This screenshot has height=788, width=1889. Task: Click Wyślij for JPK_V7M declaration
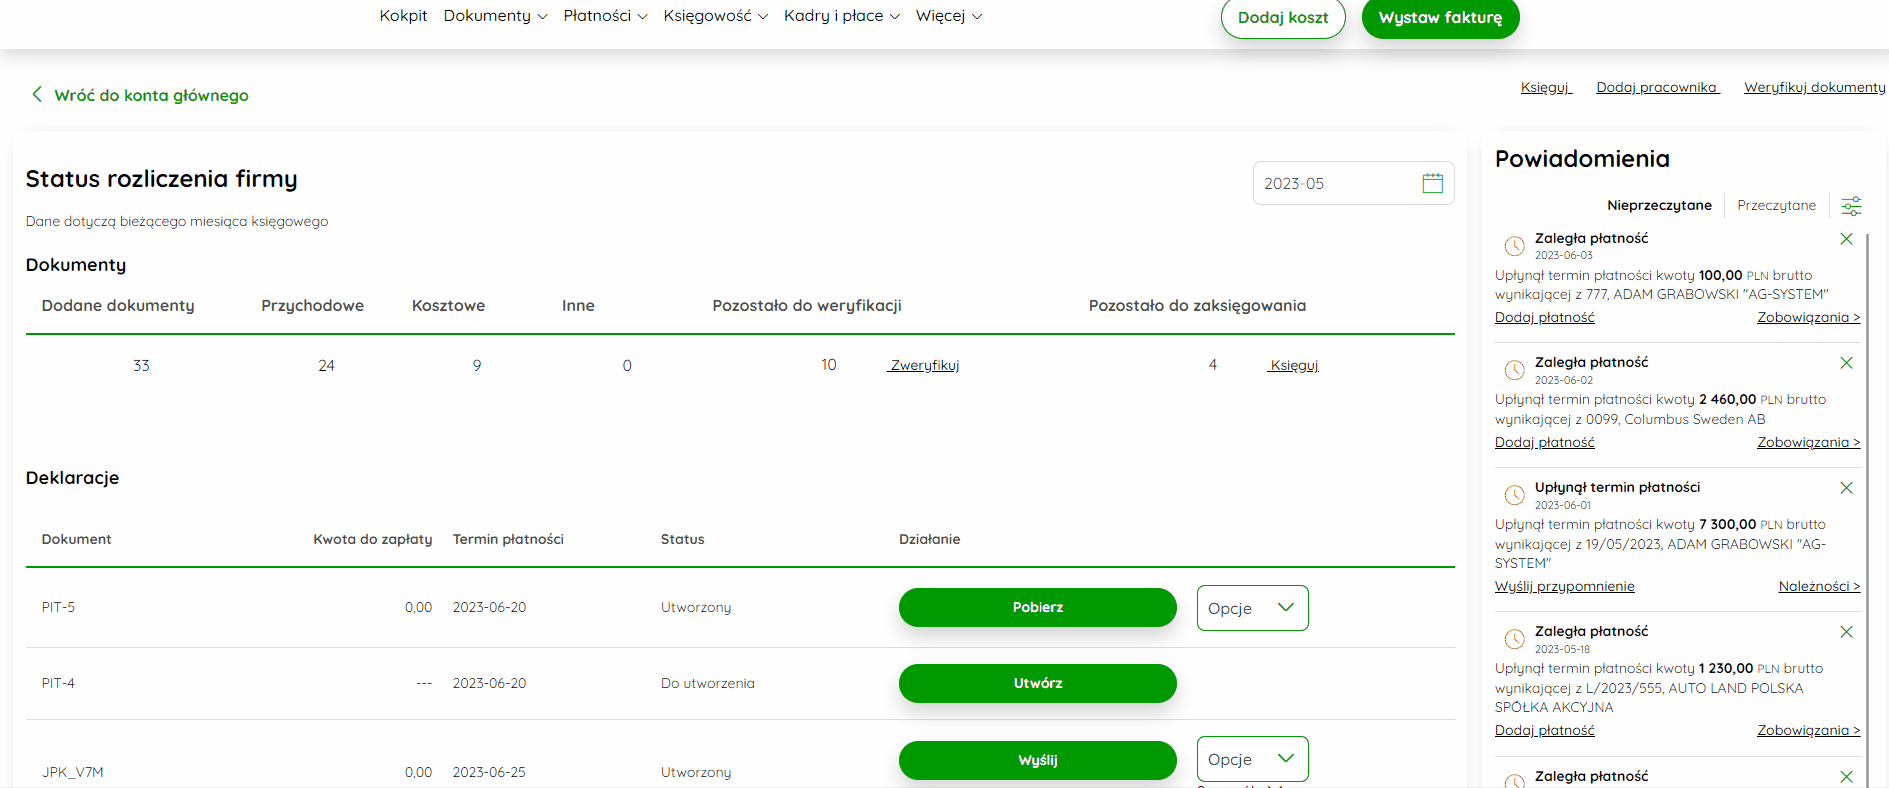1037,760
